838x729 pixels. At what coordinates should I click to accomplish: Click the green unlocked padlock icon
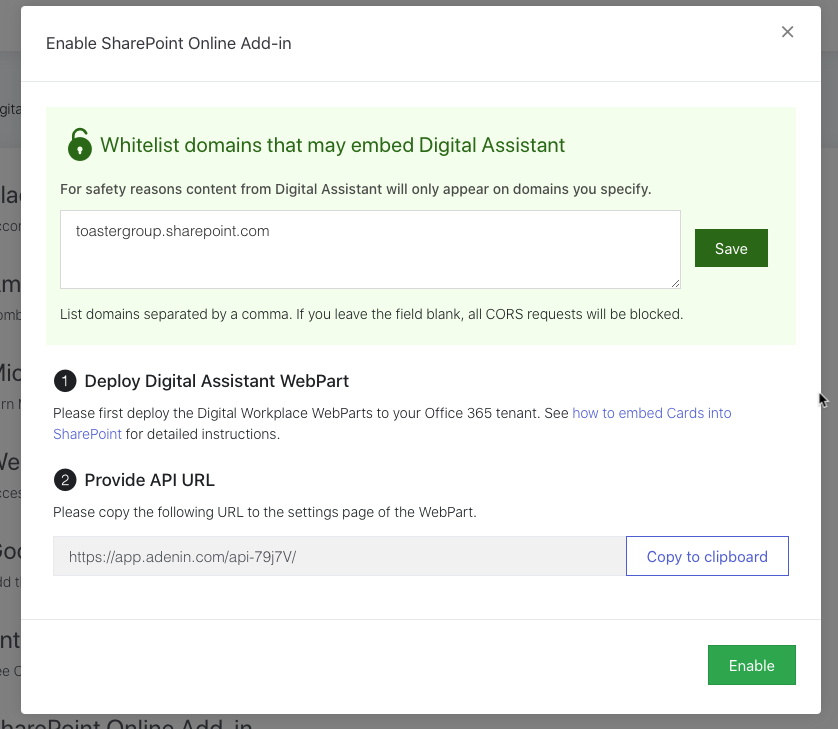click(80, 144)
